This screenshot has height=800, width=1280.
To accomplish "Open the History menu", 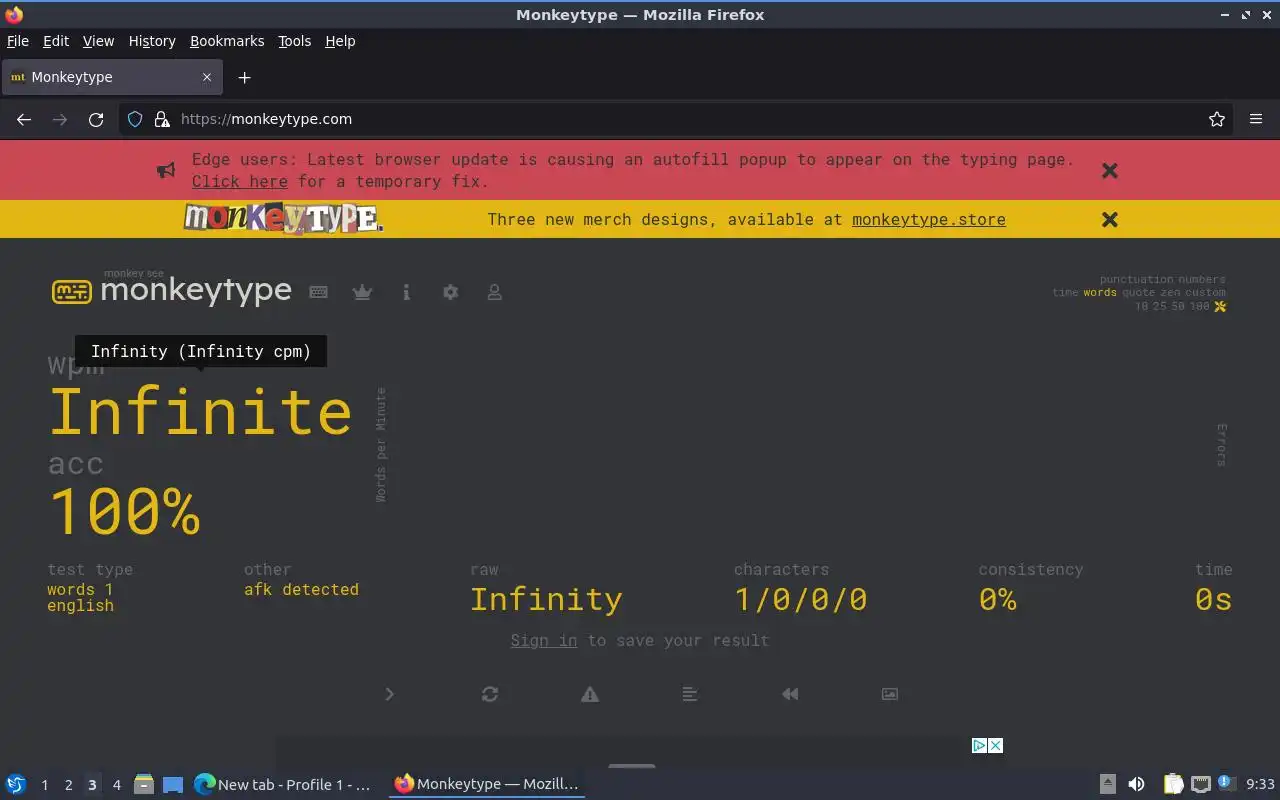I will pyautogui.click(x=152, y=41).
